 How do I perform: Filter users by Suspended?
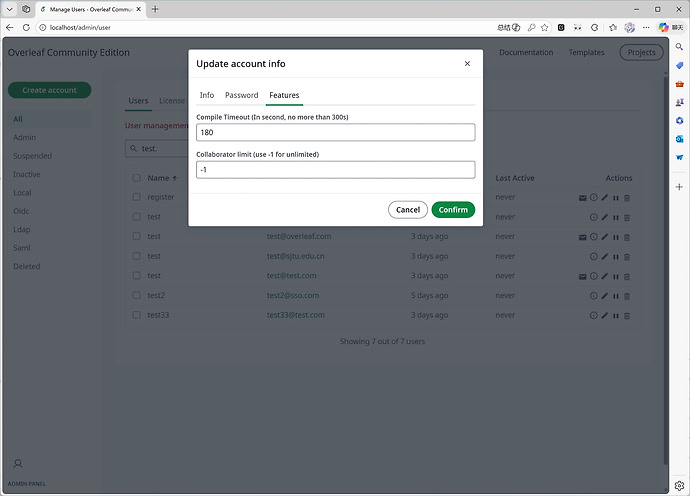32,156
